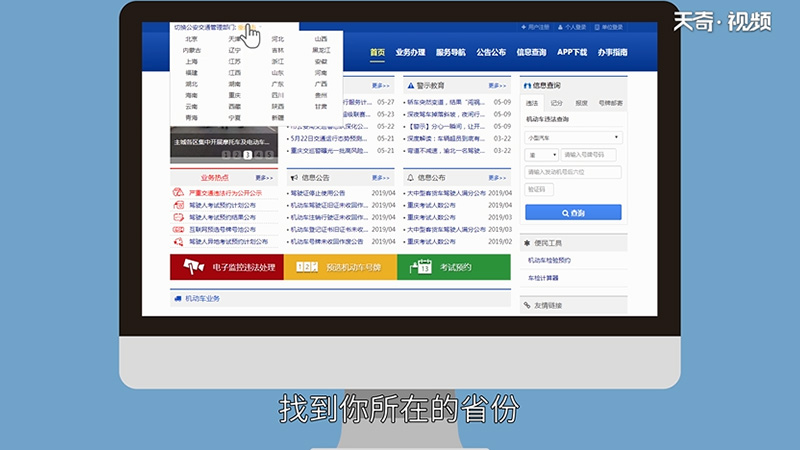
Task: Click 更多>> in the 业务热点 section
Action: pyautogui.click(x=264, y=178)
